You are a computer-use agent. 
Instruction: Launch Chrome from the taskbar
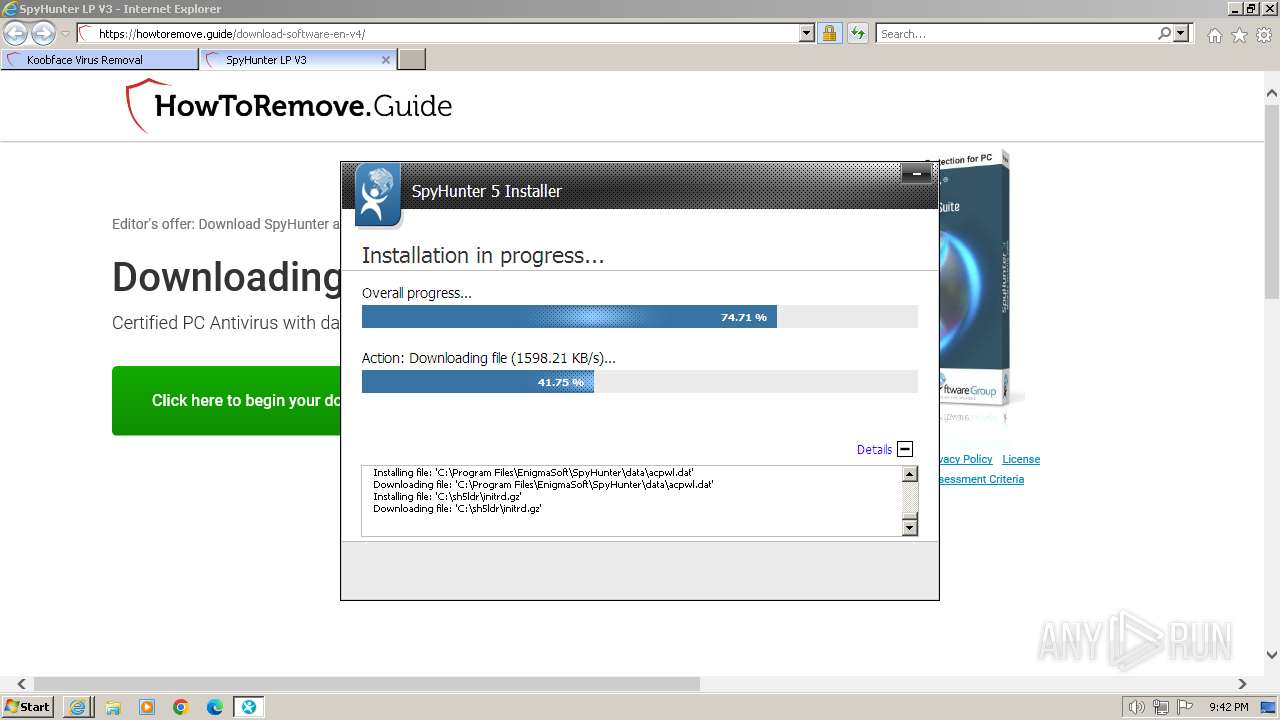[181, 707]
